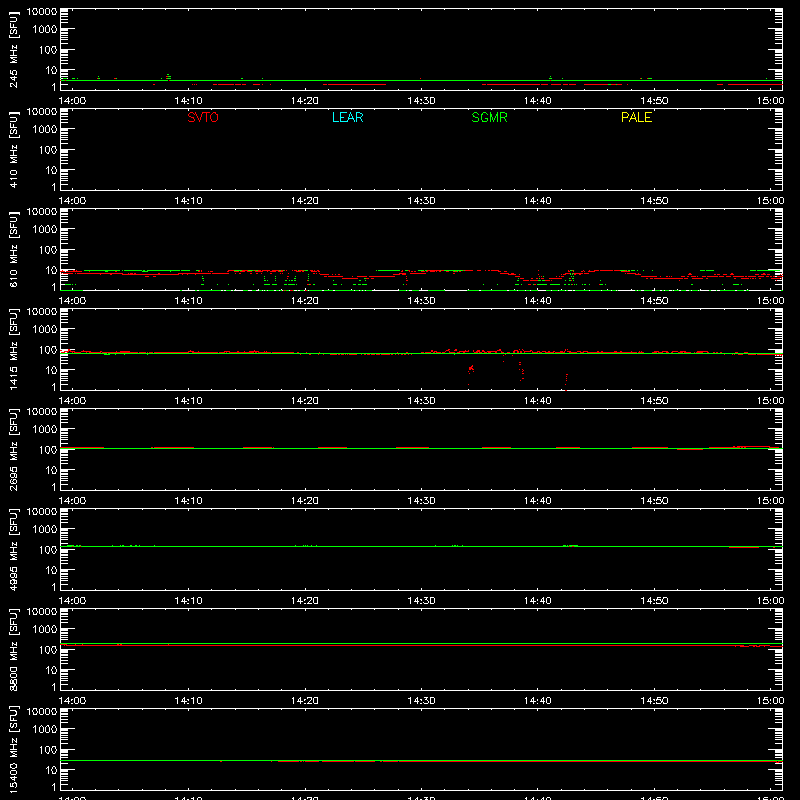Click the 10000 y-tick of 245 MHz panel
The height and width of the screenshot is (800, 800).
tap(42, 12)
